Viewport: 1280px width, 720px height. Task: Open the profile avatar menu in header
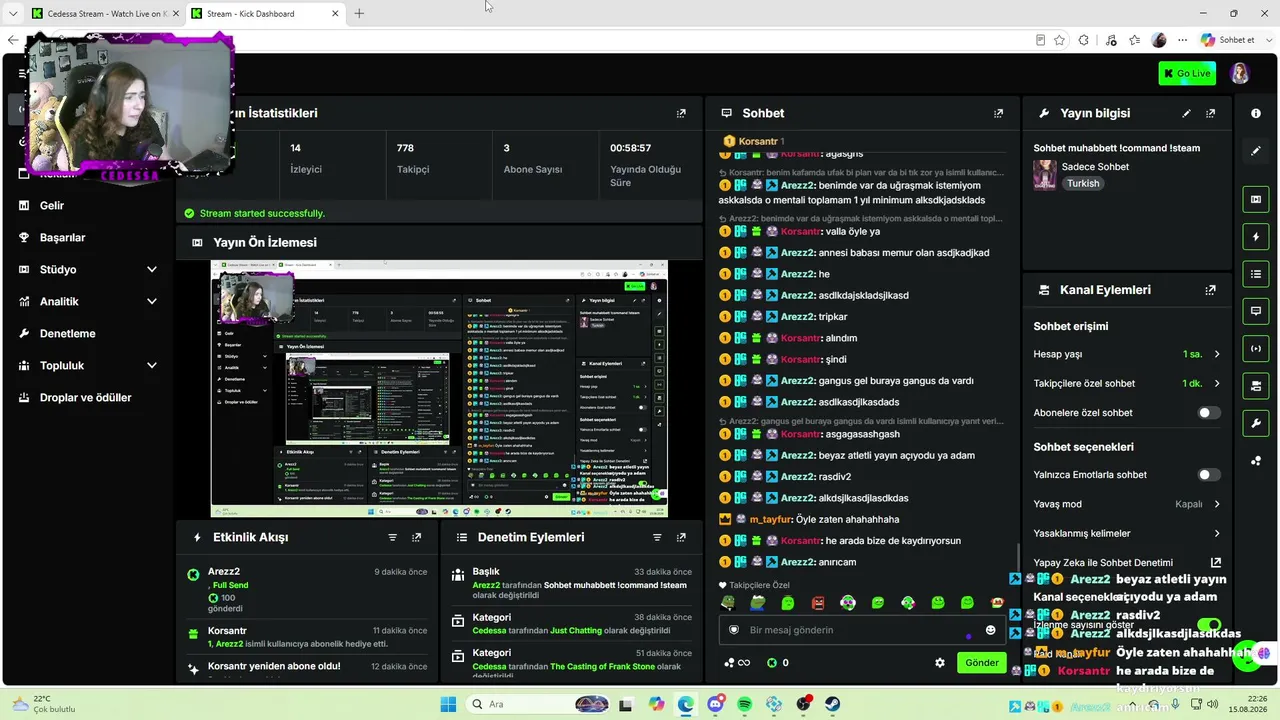[1239, 73]
